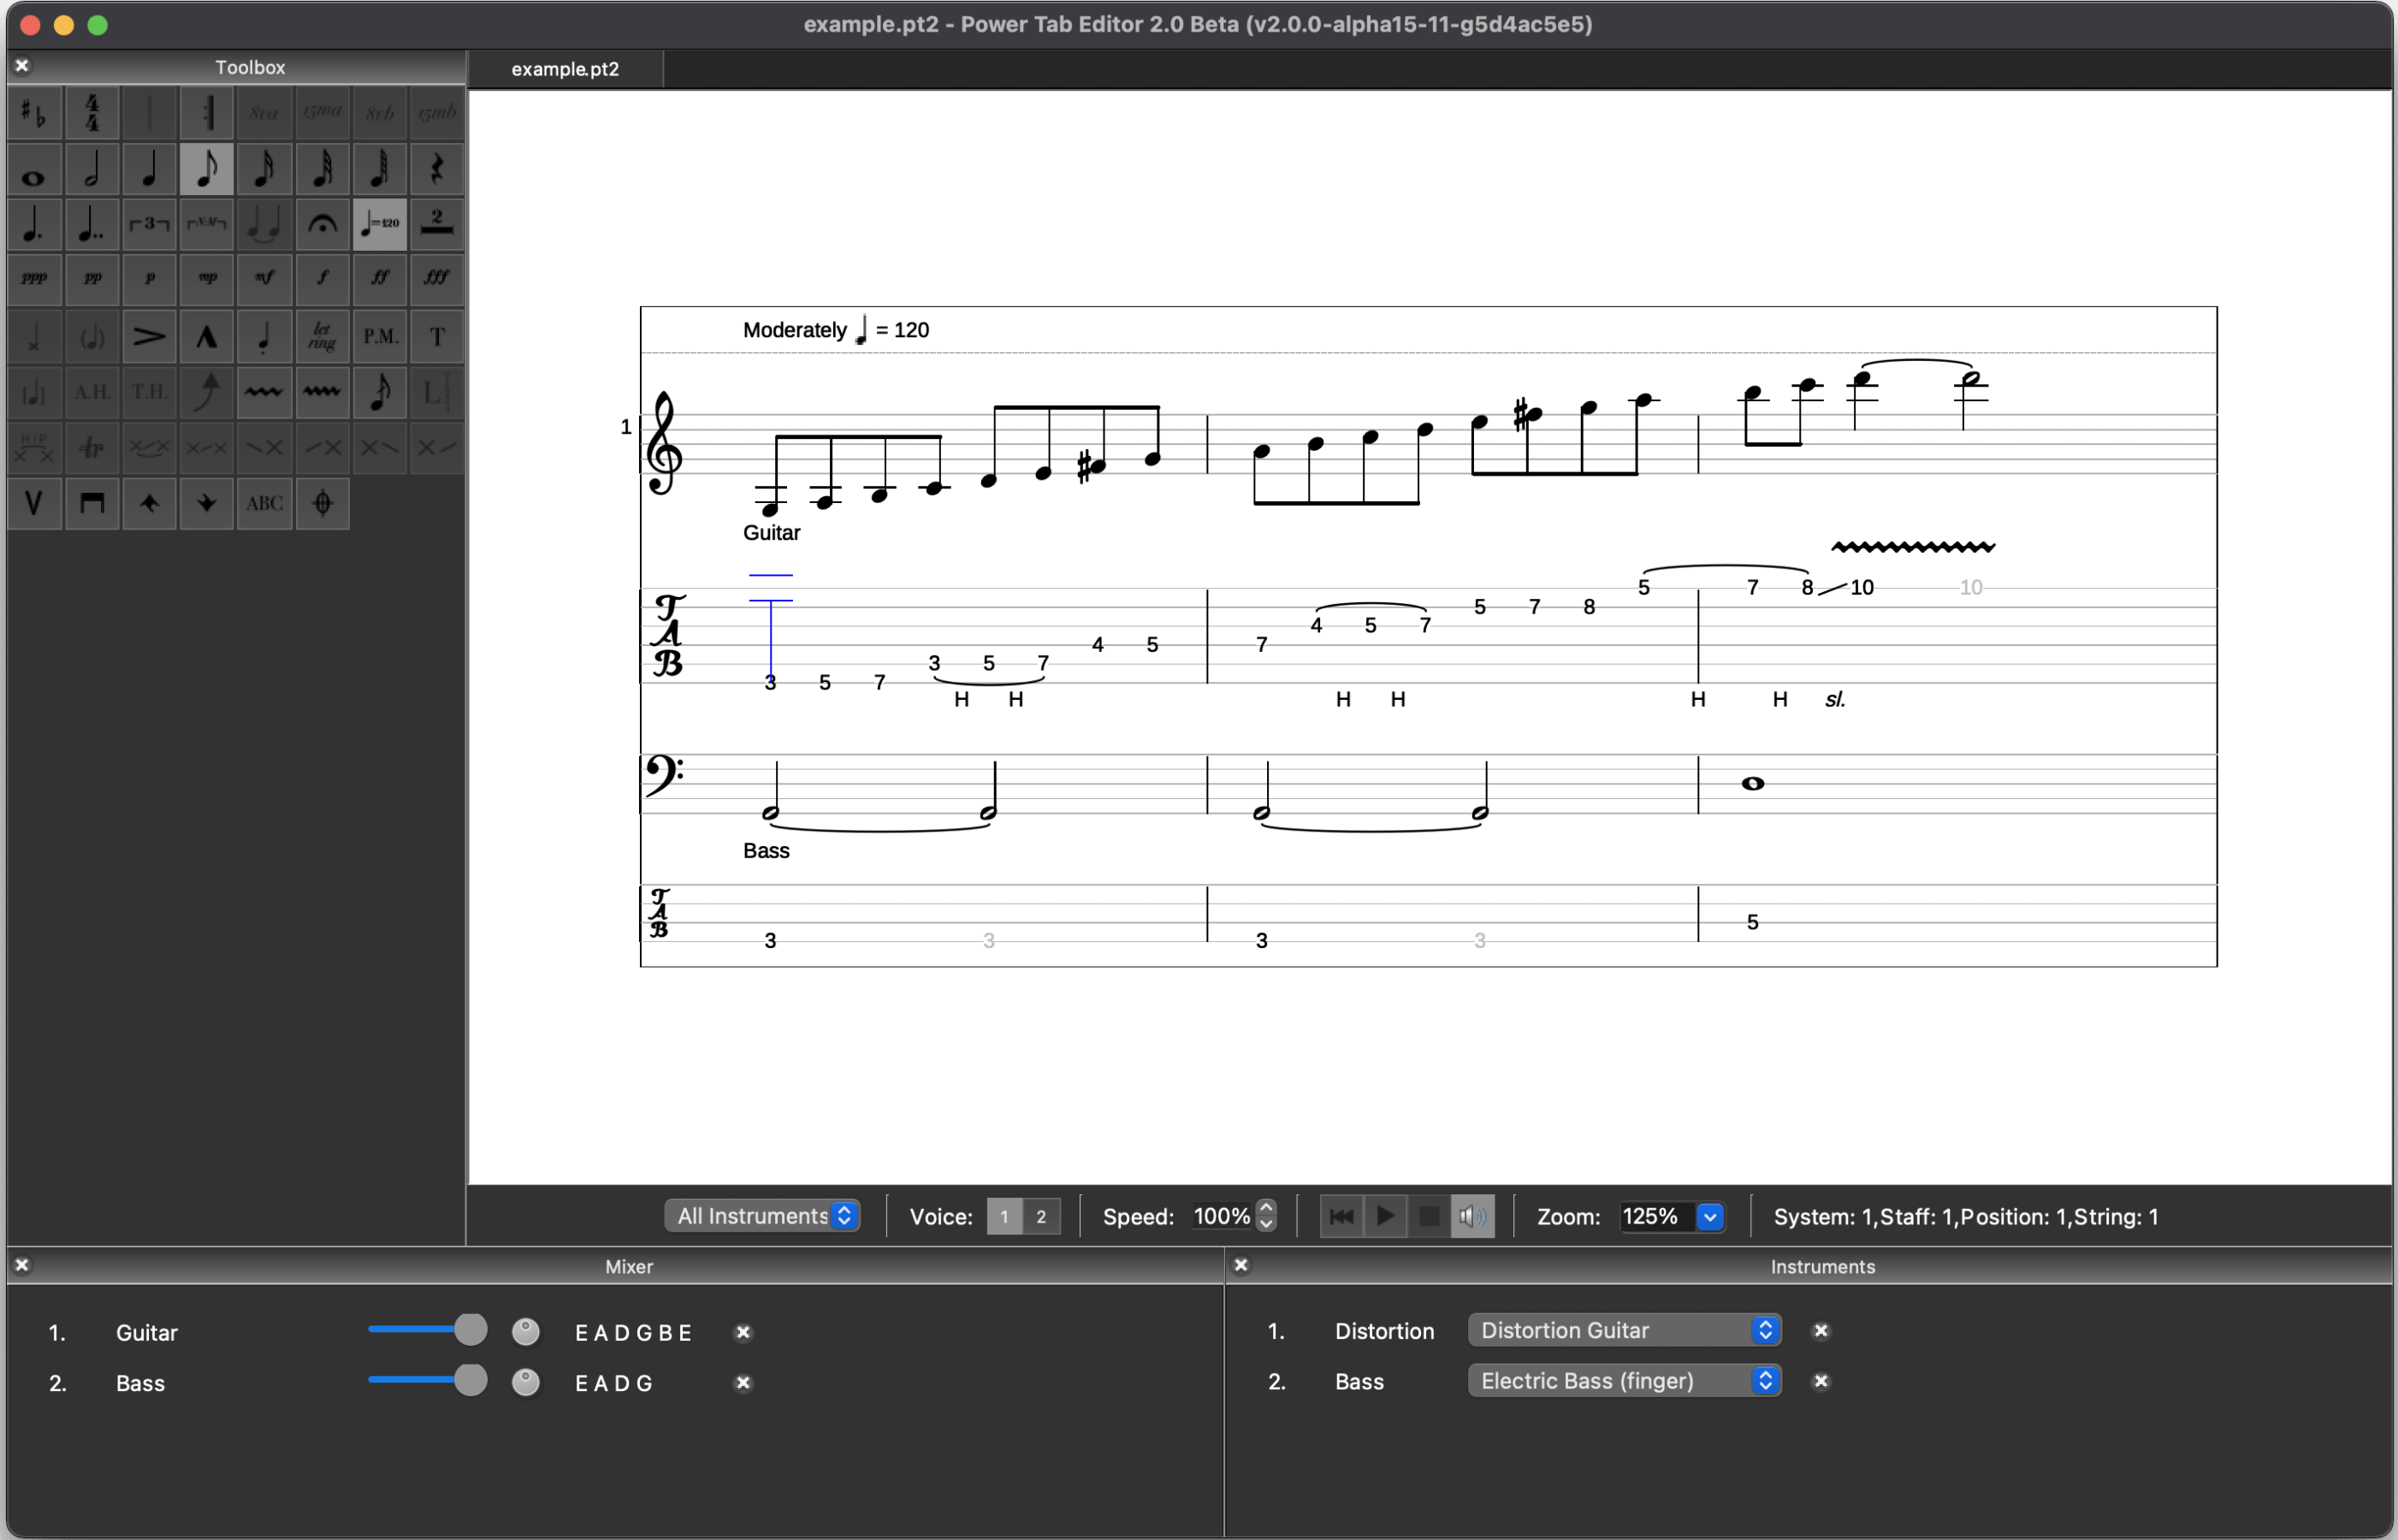Select the quarter note duration
The width and height of the screenshot is (2398, 1540).
[x=149, y=168]
